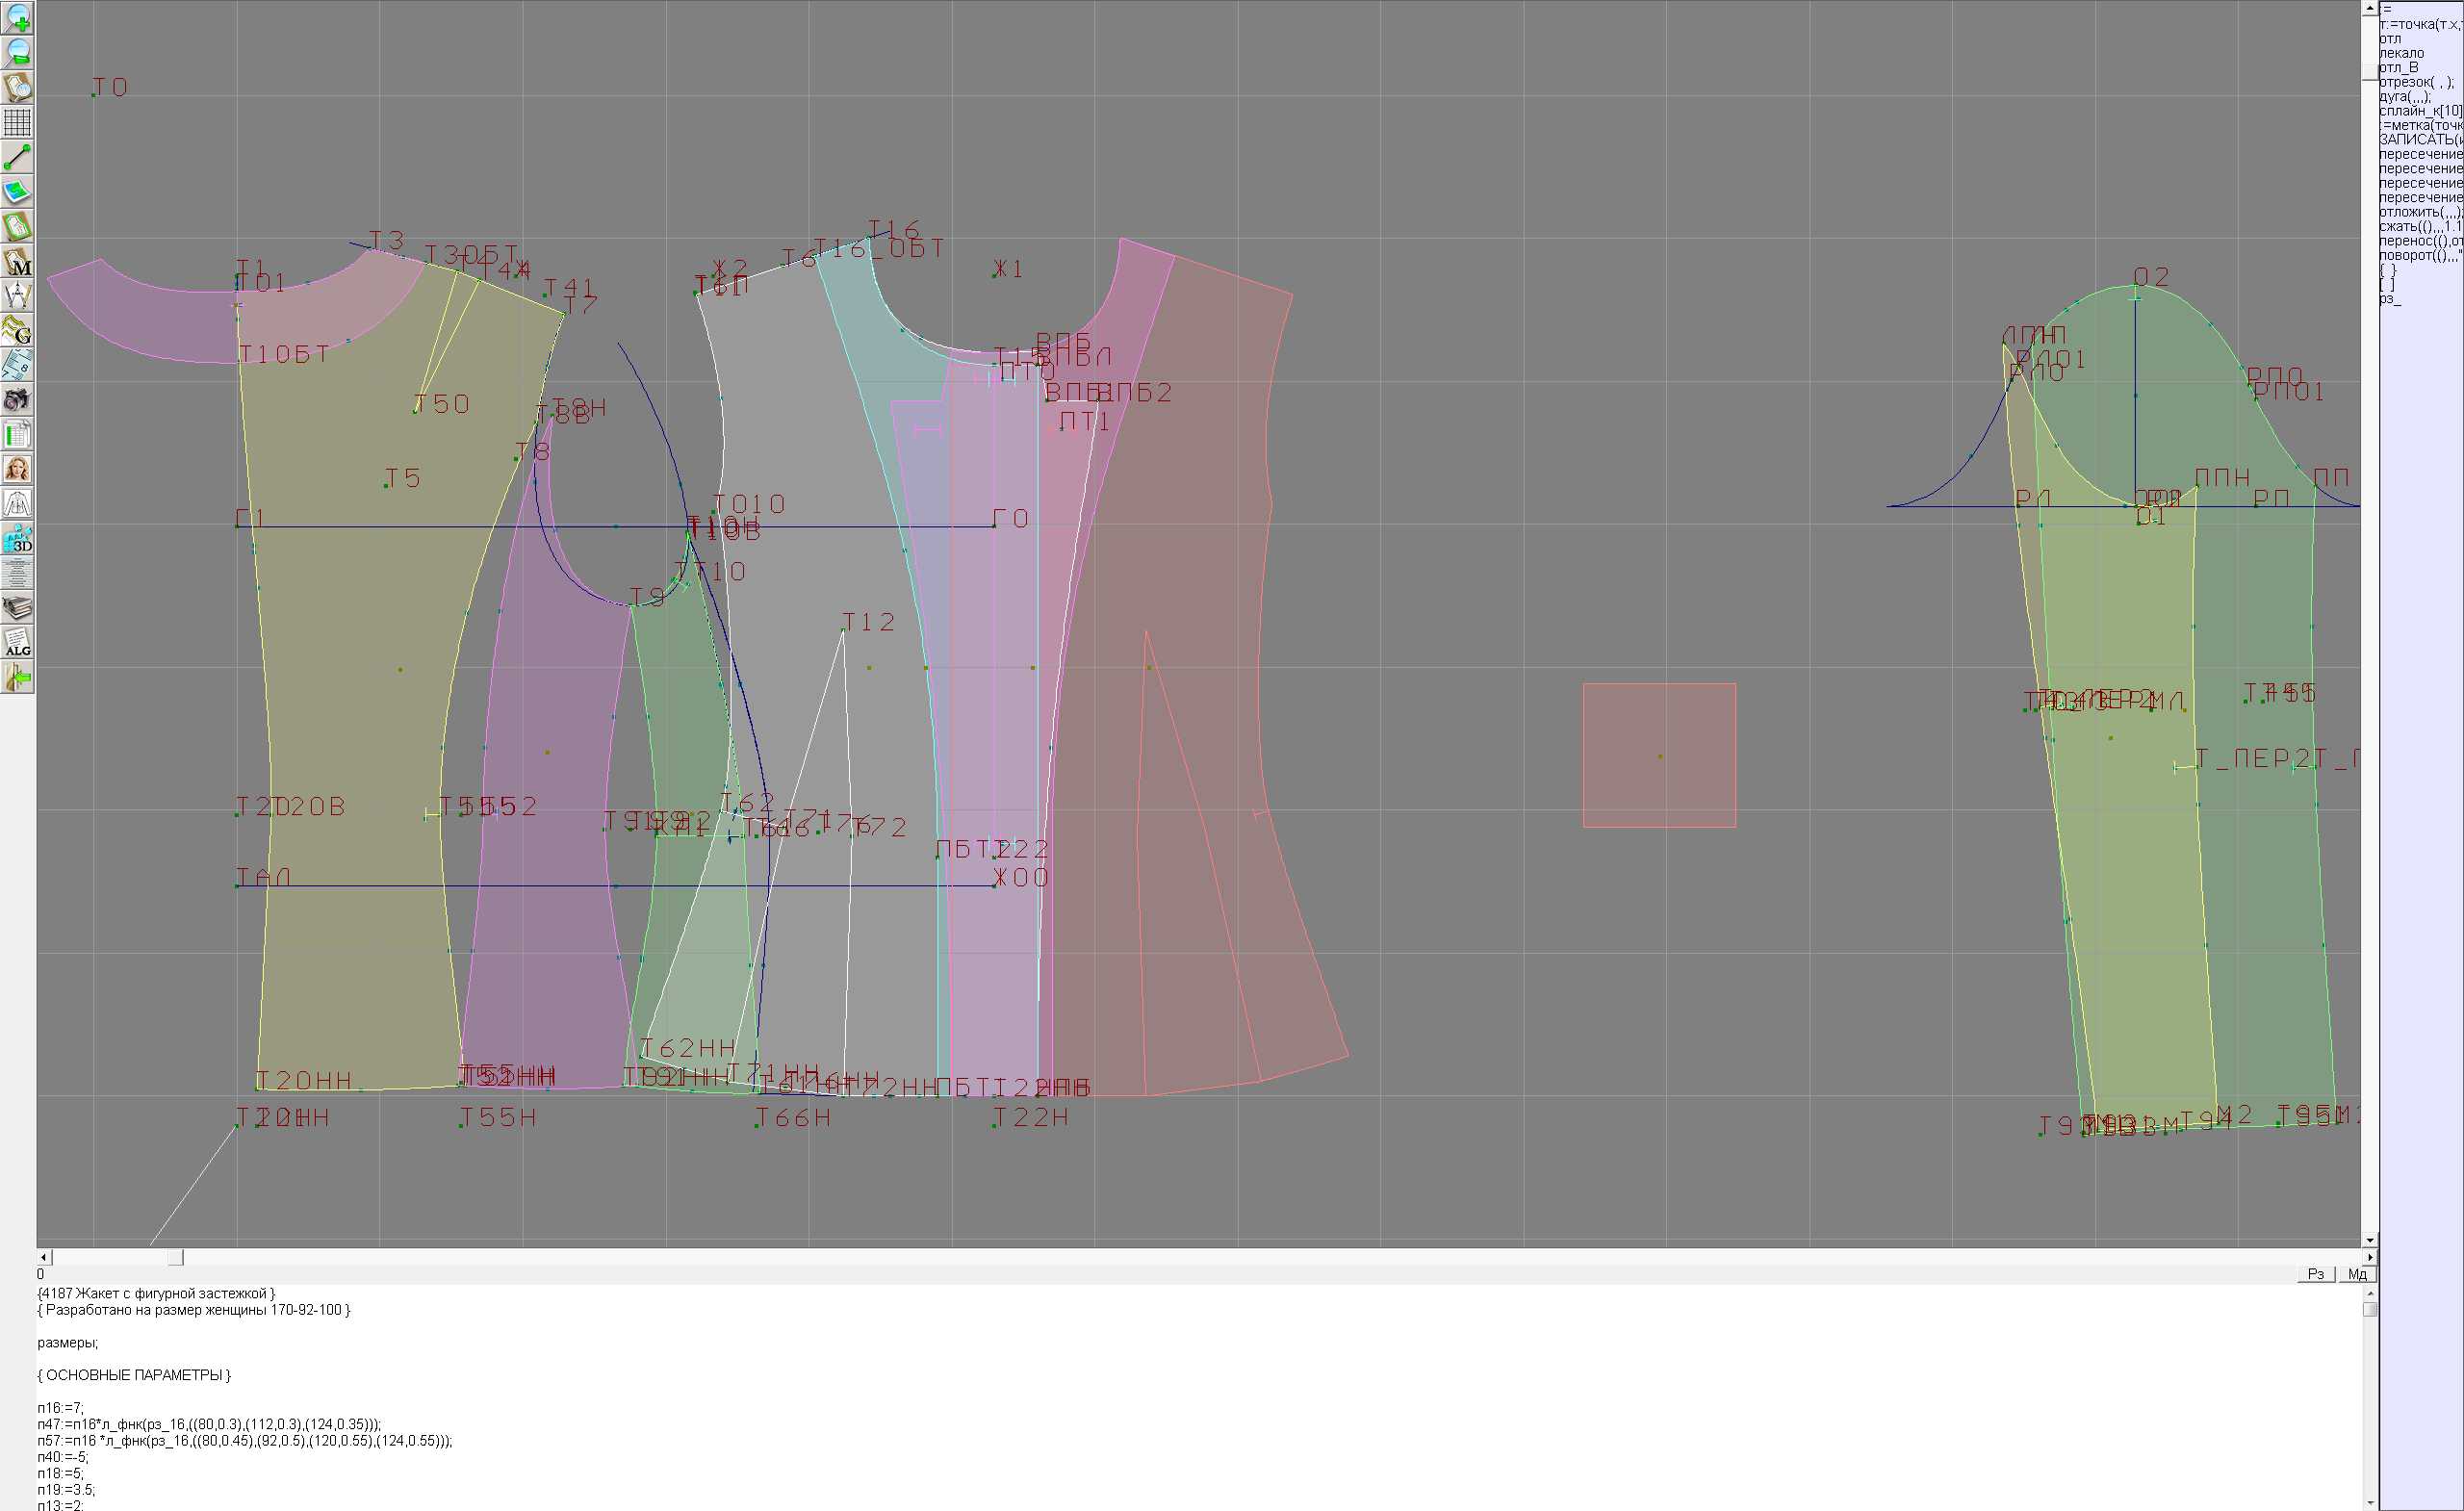This screenshot has width=2464, height=1511.
Task: Click the woman portrait icon
Action: (x=18, y=469)
